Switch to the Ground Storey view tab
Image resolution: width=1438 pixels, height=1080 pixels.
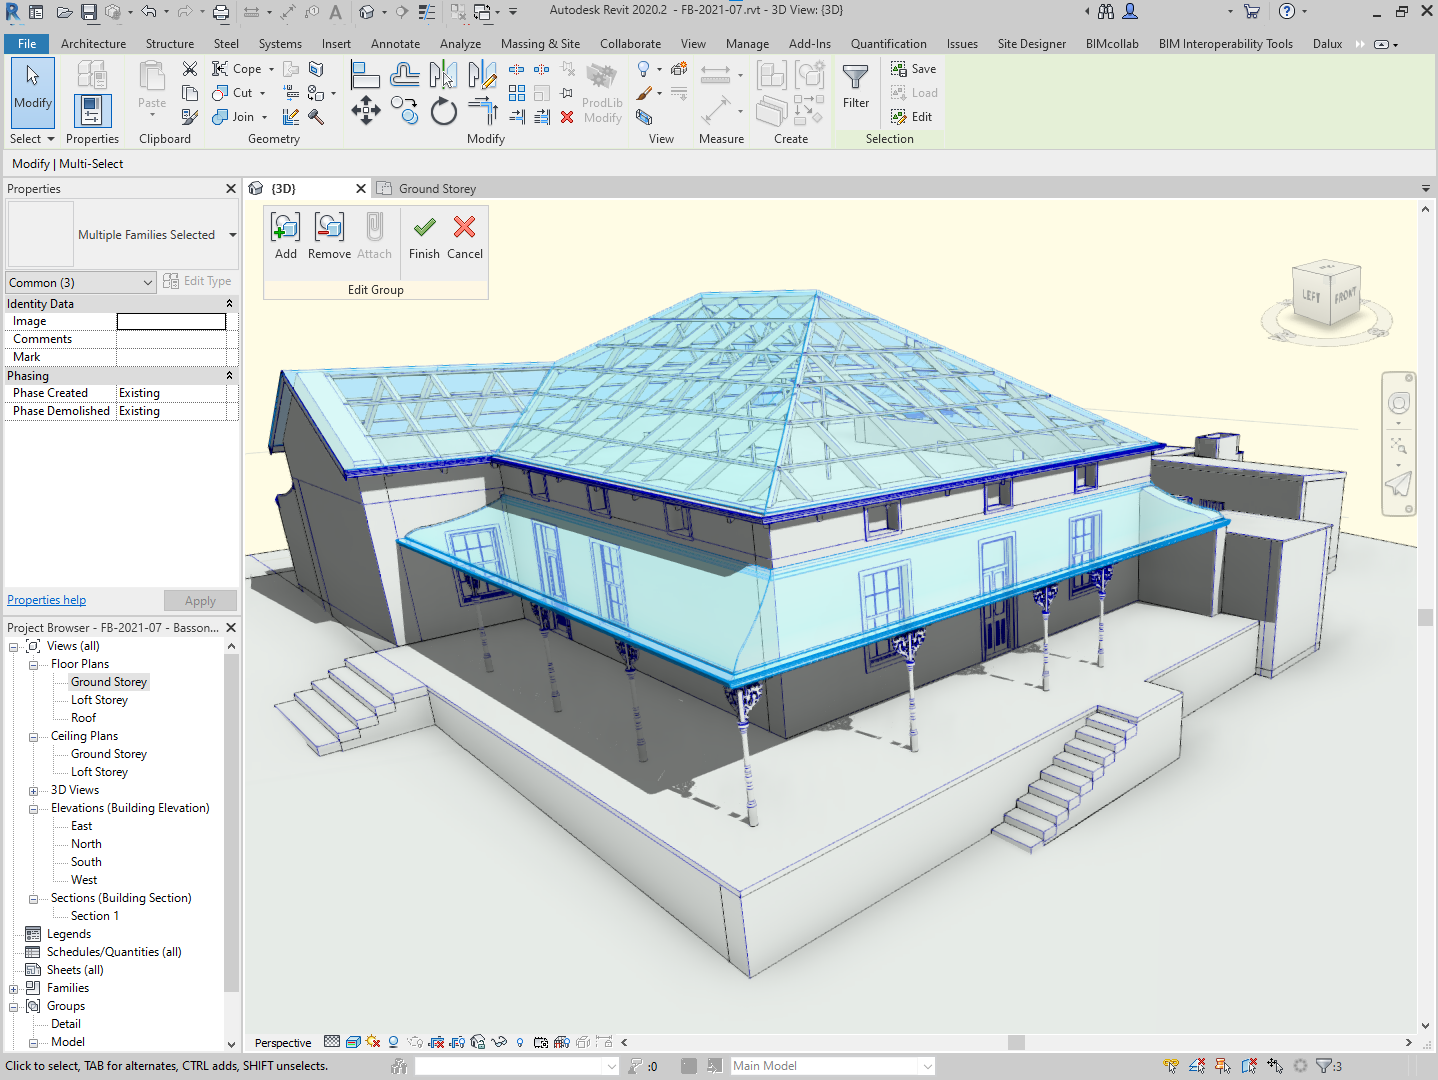436,189
